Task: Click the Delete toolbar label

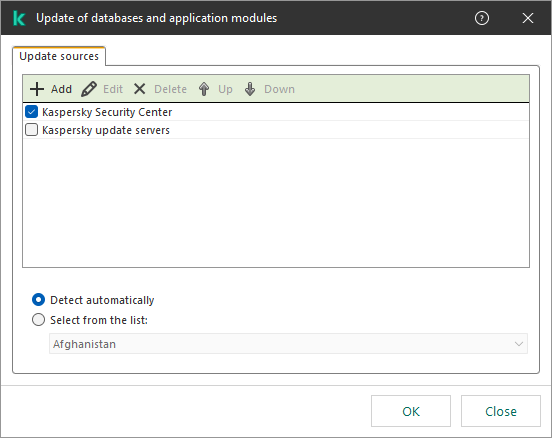Action: pos(170,89)
